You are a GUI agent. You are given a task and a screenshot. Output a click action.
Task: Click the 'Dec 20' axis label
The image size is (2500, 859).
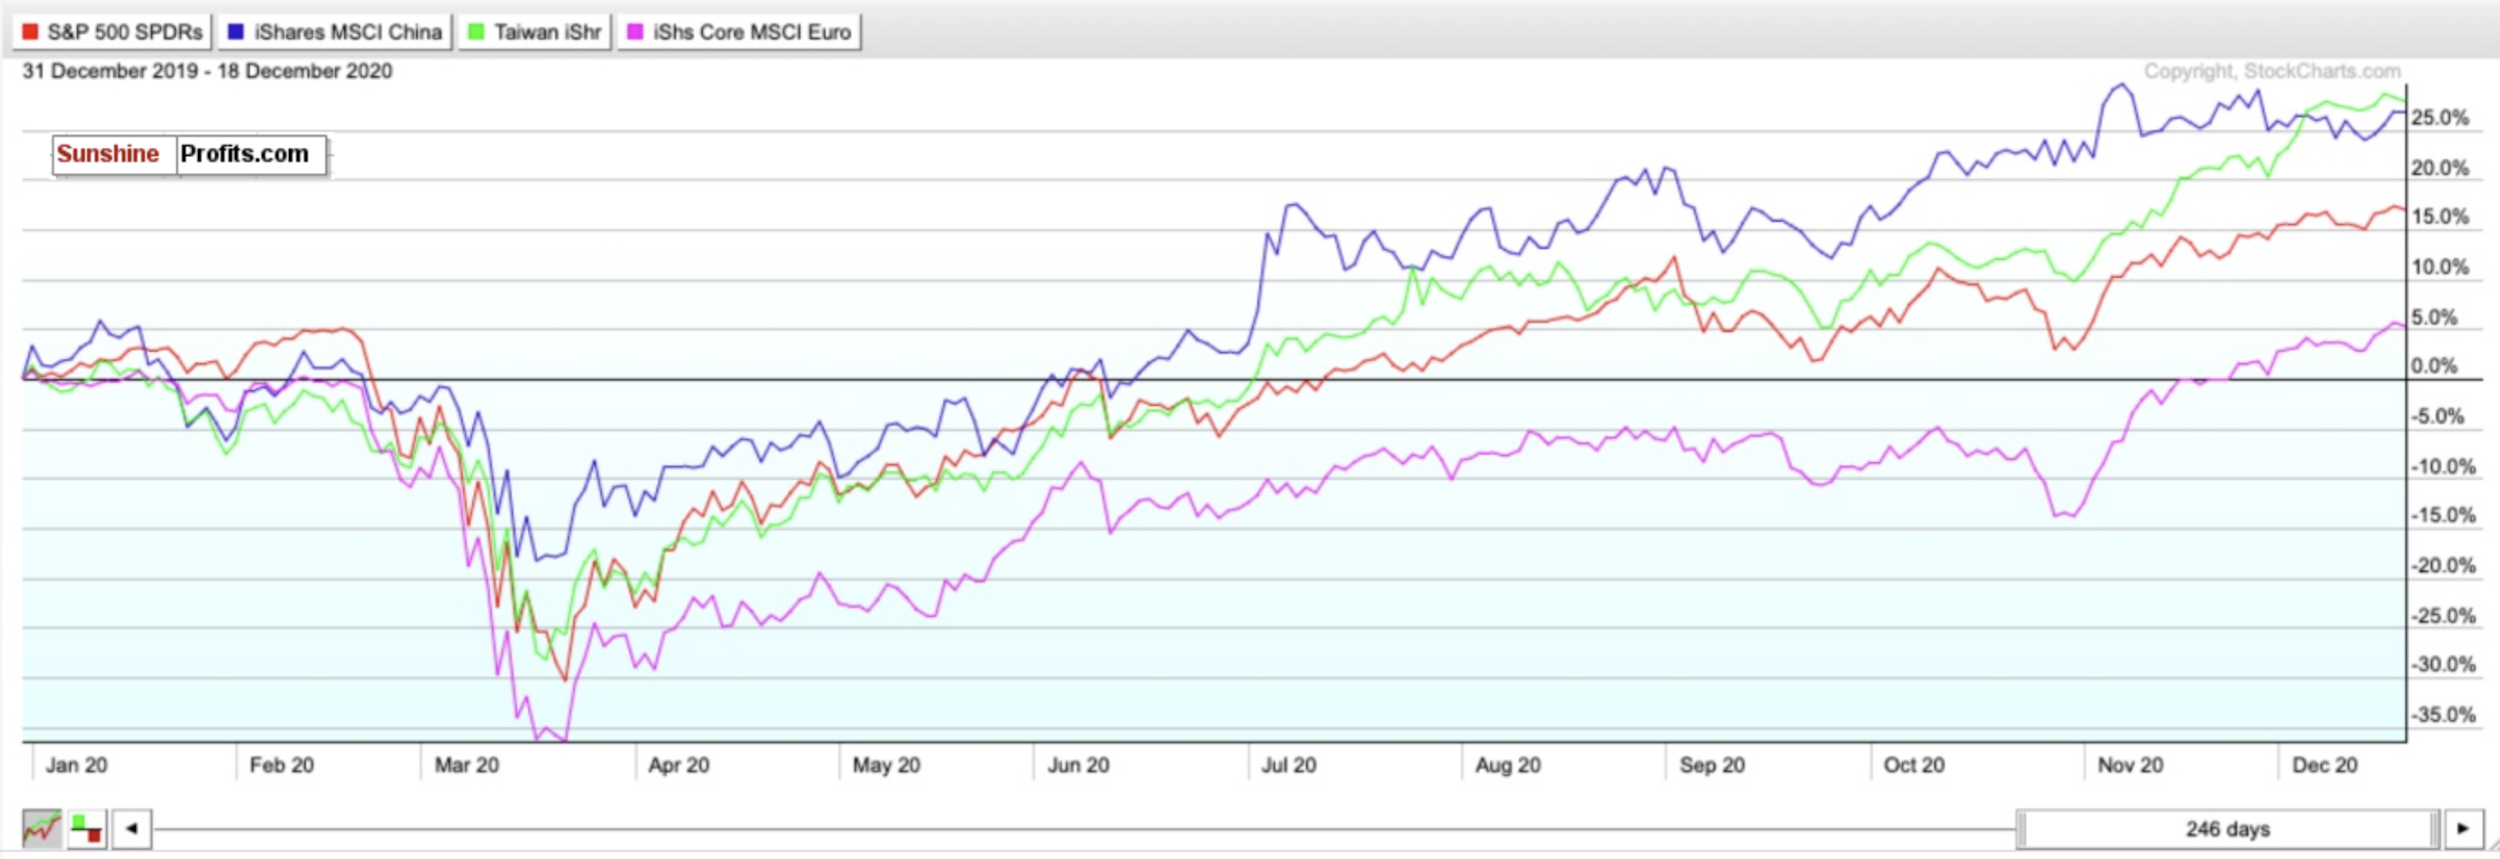tap(2323, 765)
